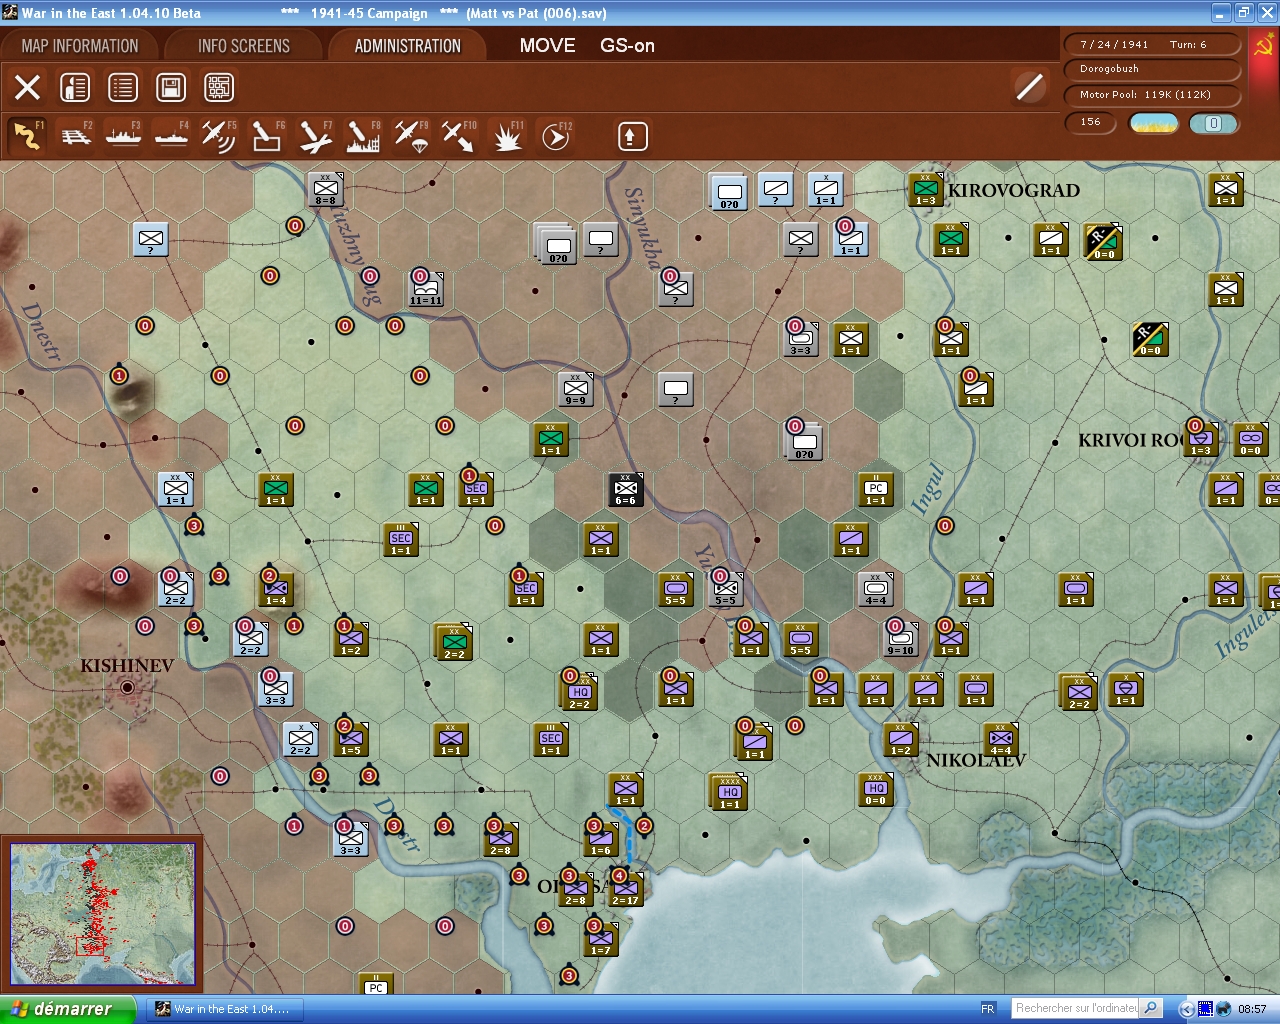Image resolution: width=1280 pixels, height=1024 pixels.
Task: Open the démarrer Start menu
Action: pos(68,1009)
